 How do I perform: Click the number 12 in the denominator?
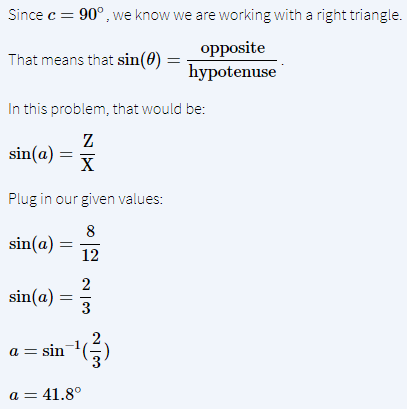pos(90,255)
